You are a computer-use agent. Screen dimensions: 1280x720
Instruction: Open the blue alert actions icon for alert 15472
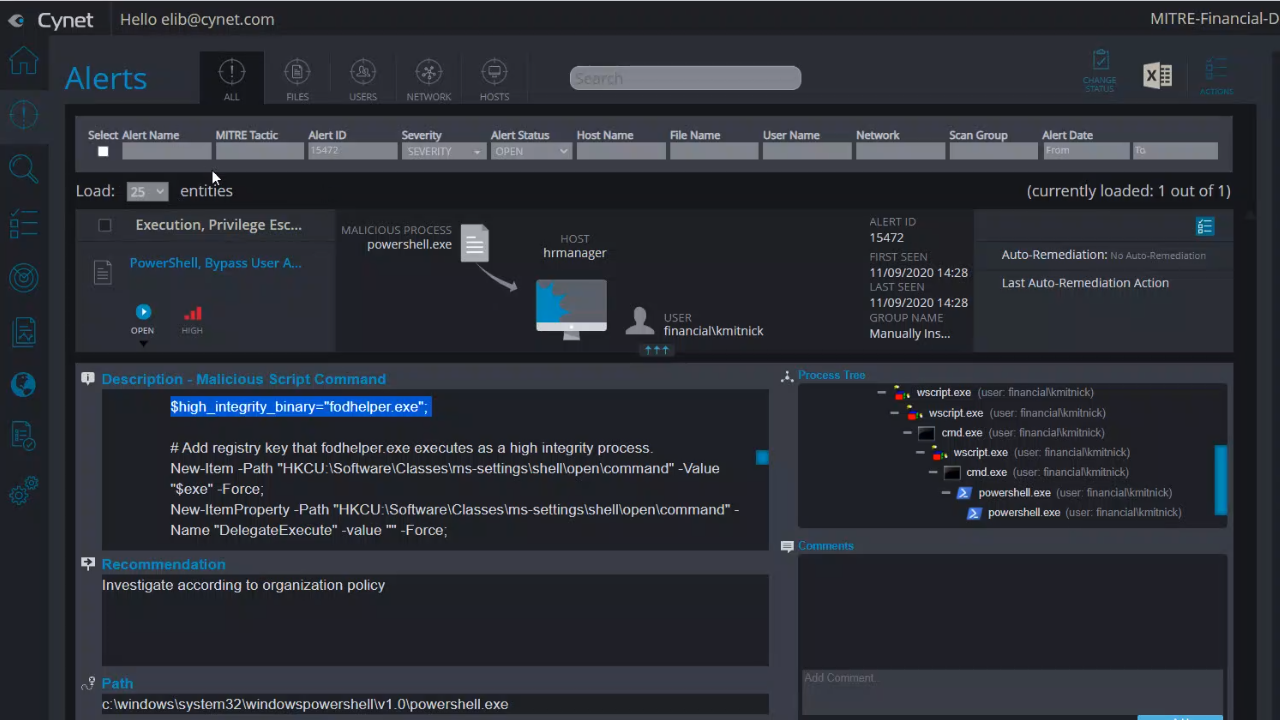(1205, 227)
